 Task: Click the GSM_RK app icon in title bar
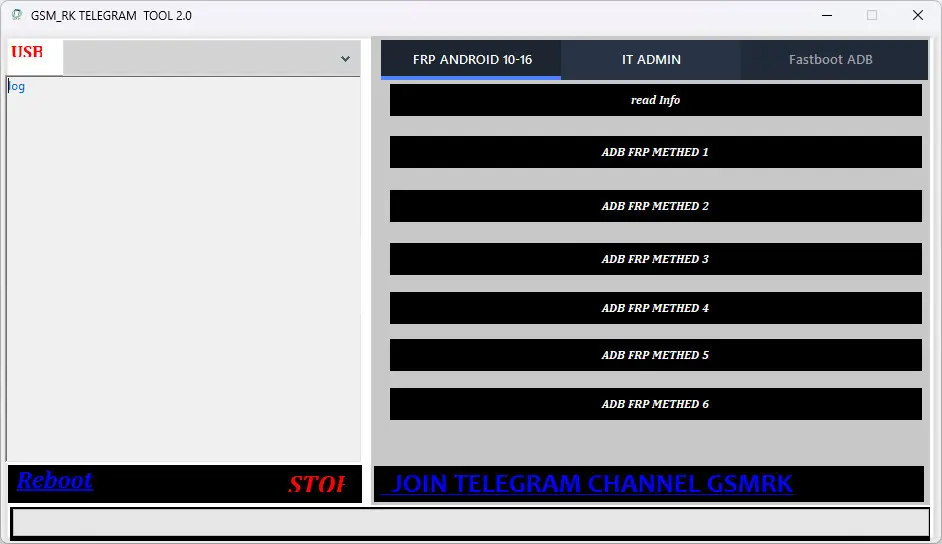coord(16,15)
